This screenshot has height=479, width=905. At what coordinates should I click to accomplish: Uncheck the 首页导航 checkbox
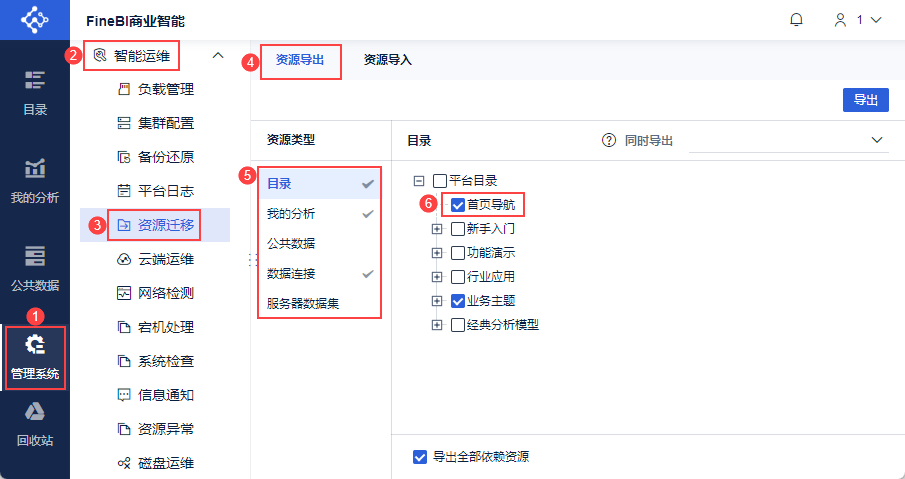coord(458,204)
